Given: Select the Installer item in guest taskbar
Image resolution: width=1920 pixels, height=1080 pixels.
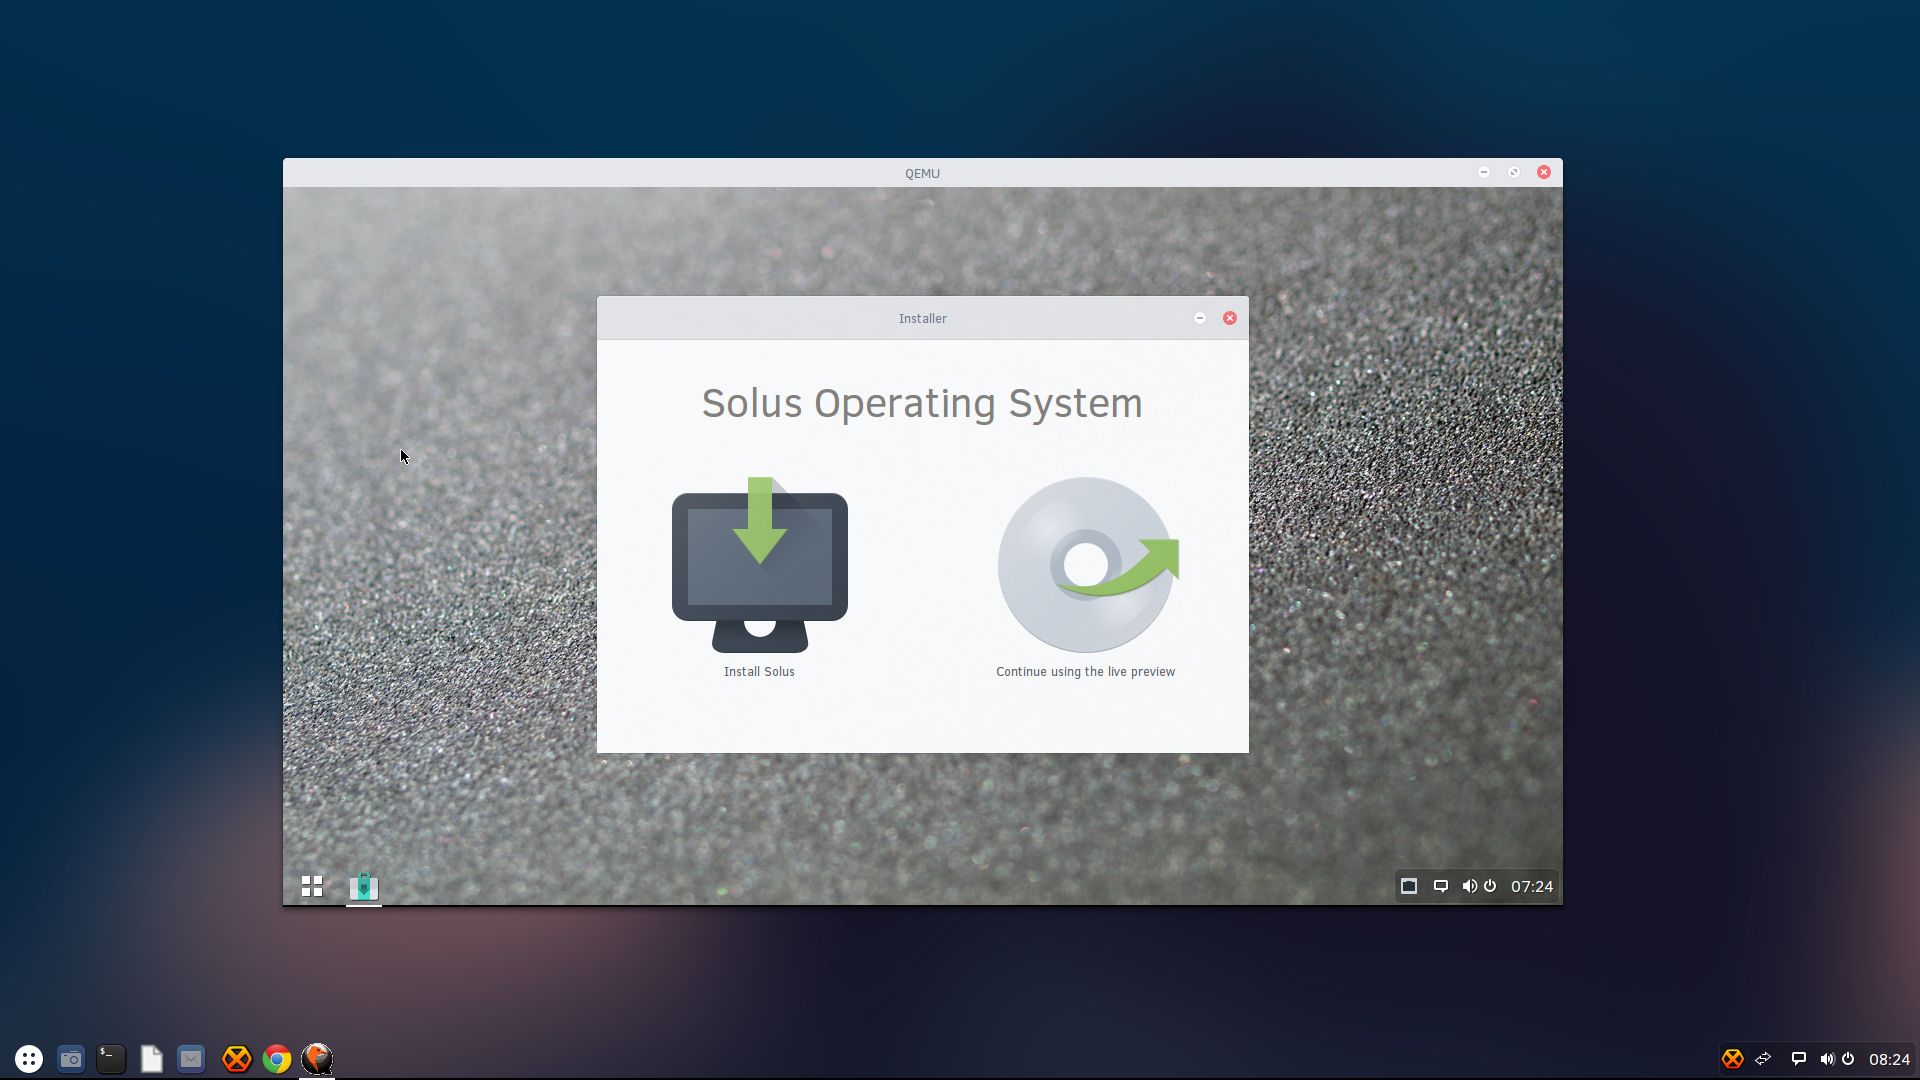Looking at the screenshot, I should pos(364,886).
